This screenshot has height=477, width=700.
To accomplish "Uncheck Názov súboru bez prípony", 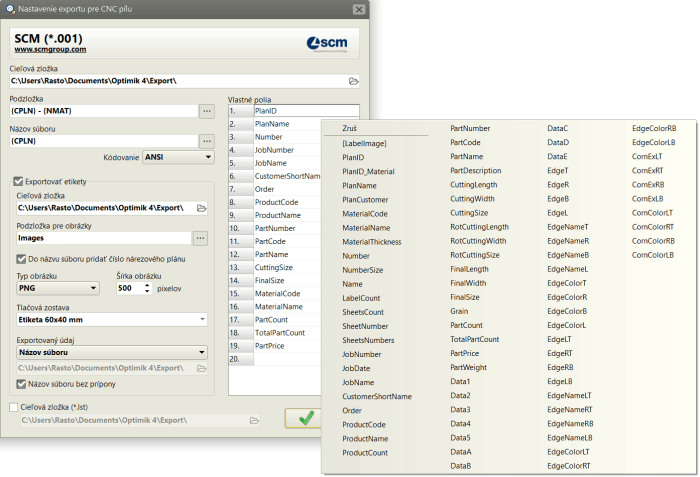I will [x=21, y=384].
